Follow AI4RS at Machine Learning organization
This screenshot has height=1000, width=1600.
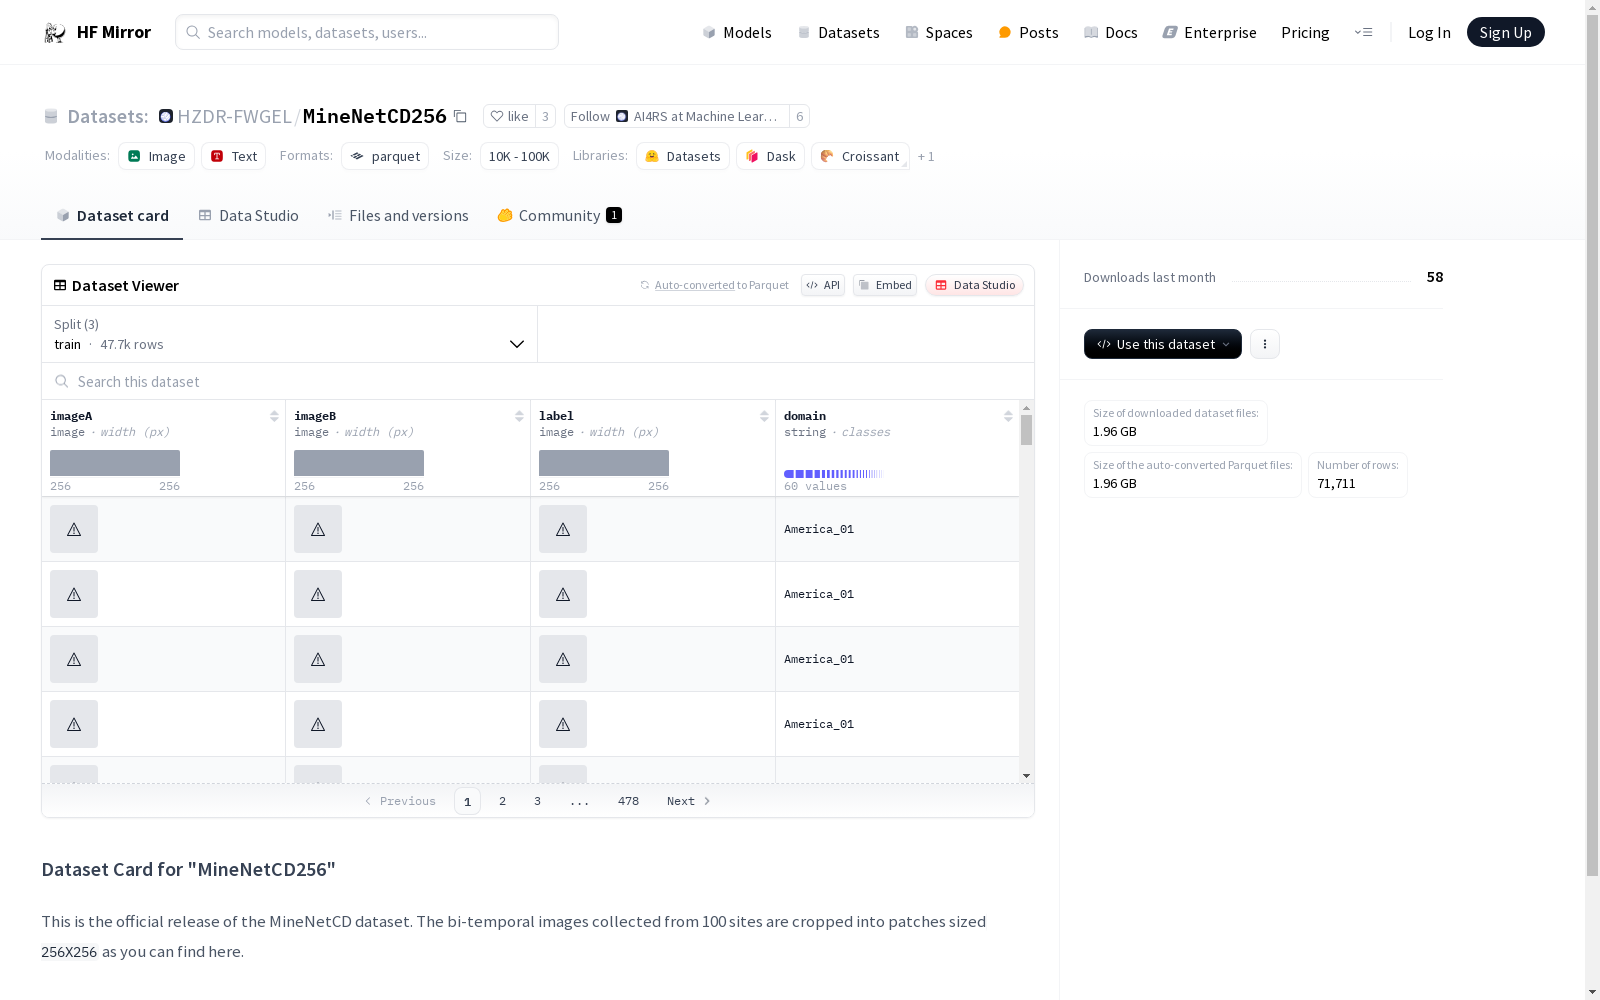pos(676,116)
